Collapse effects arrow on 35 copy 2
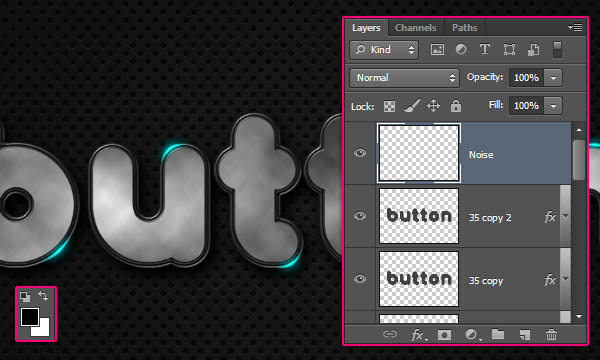Screen dimensions: 600x360 [x=565, y=217]
